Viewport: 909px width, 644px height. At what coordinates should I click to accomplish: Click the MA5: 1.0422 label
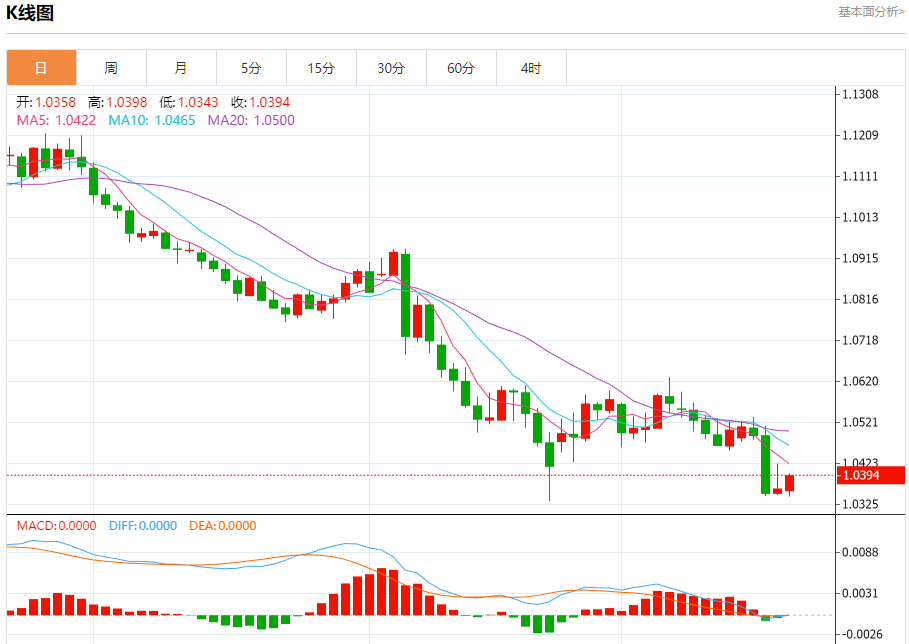tap(56, 121)
